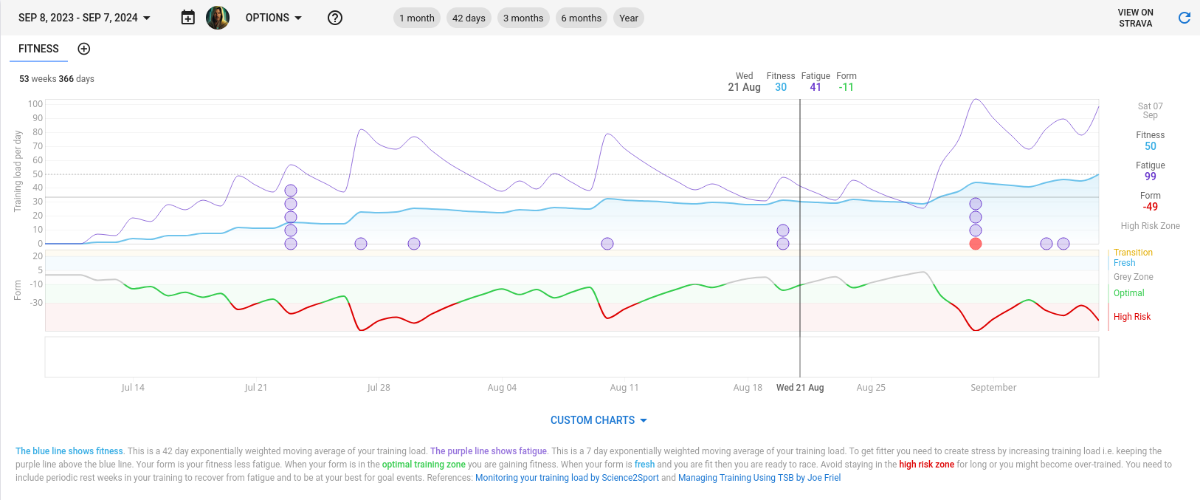Image resolution: width=1200 pixels, height=500 pixels.
Task: Expand the Custom Charts dropdown
Action: pyautogui.click(x=599, y=420)
